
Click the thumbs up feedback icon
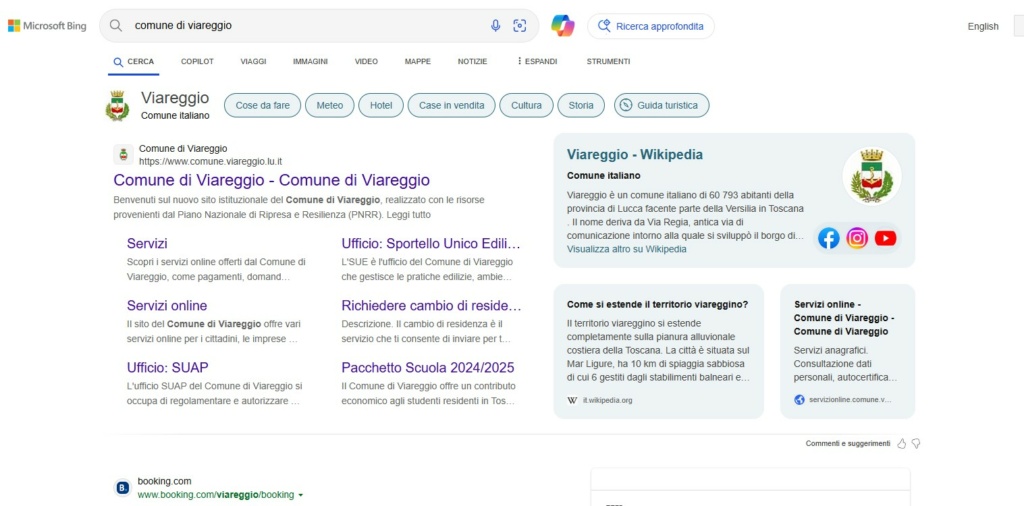(902, 443)
